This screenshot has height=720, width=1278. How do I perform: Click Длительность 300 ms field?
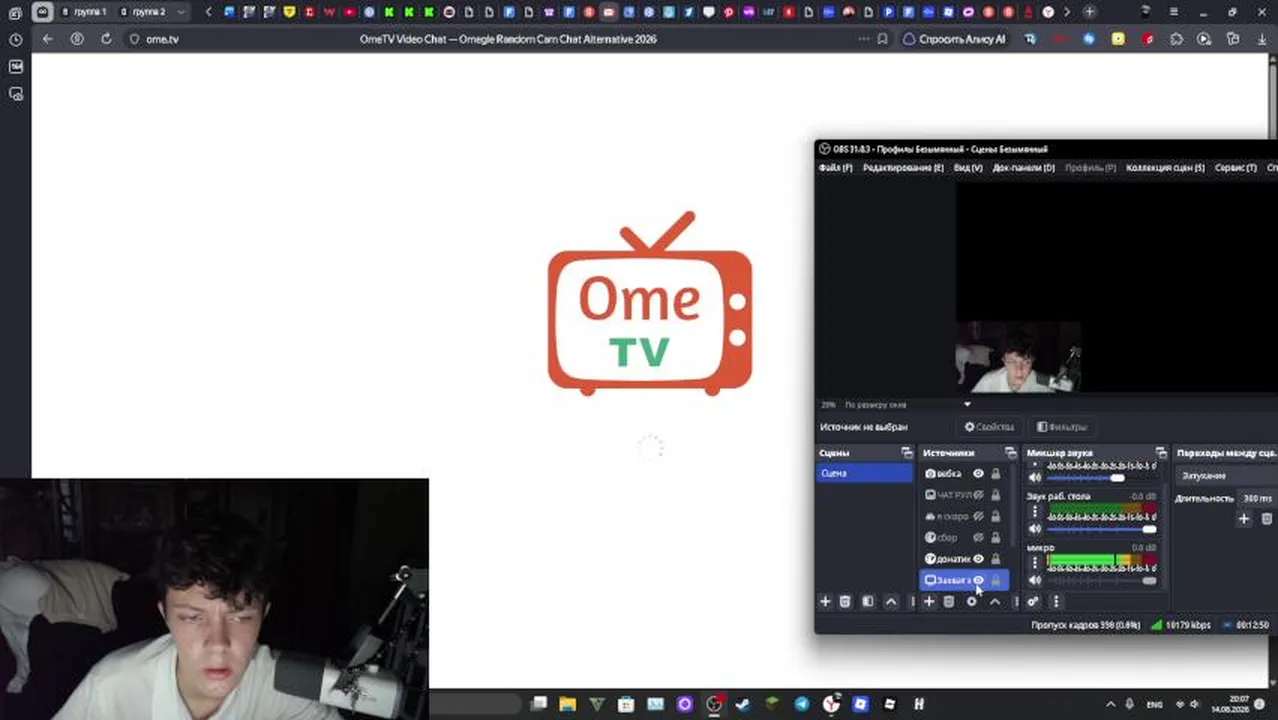tap(1258, 498)
